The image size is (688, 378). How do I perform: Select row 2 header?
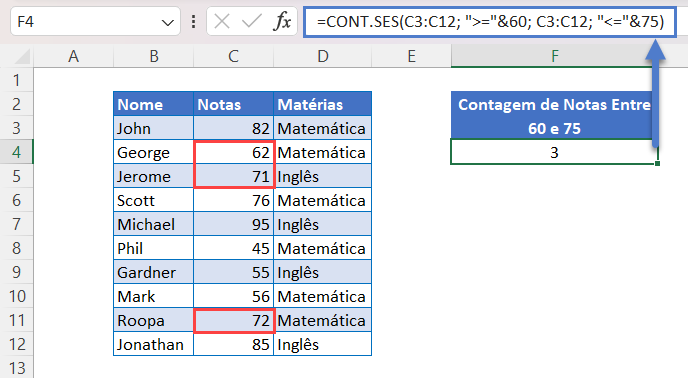click(17, 104)
